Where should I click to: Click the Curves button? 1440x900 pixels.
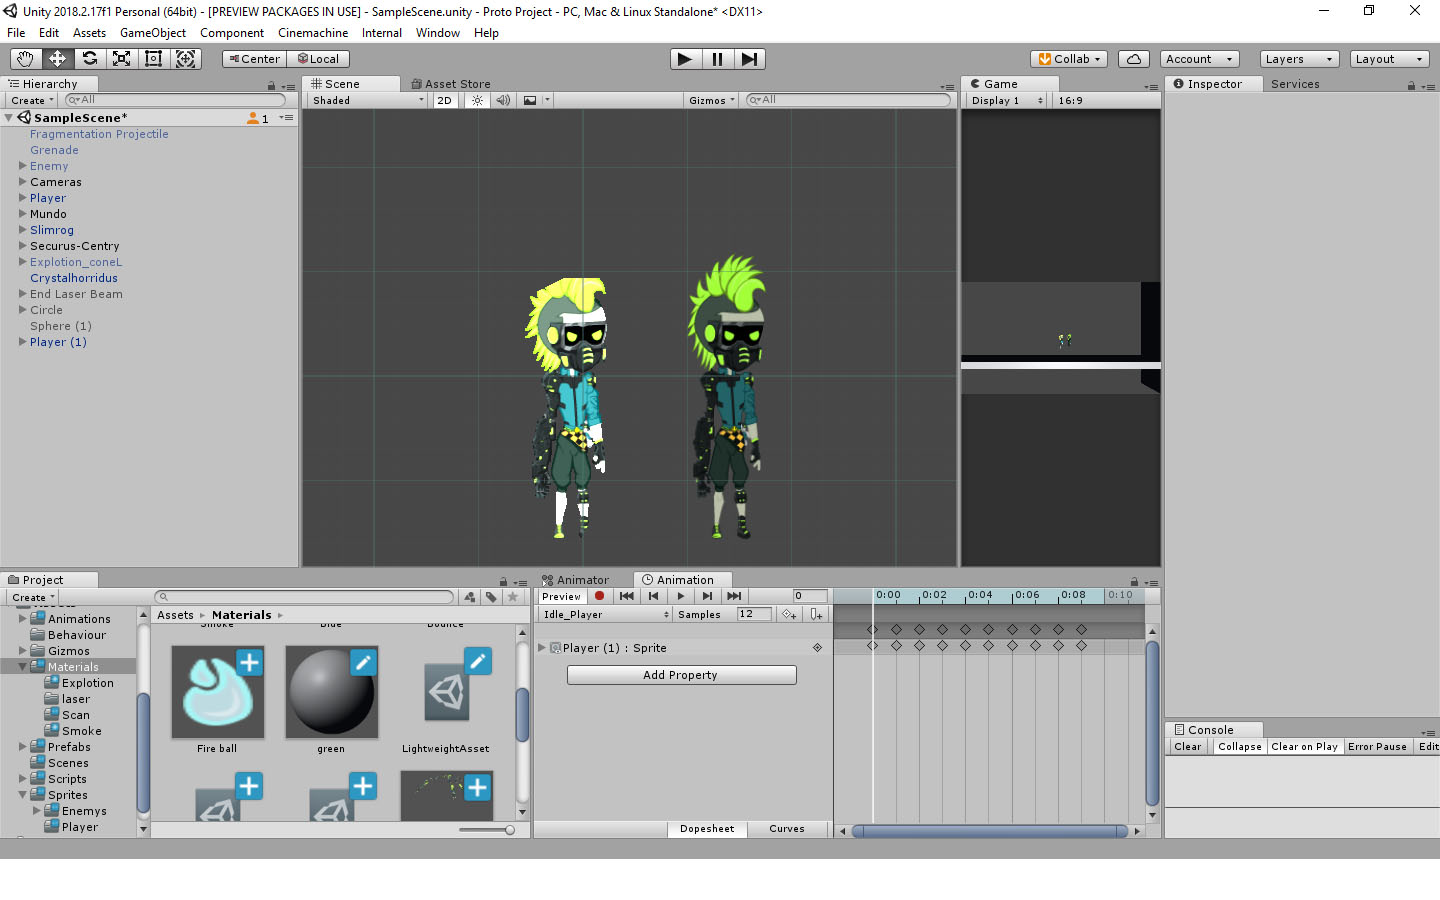tap(787, 829)
